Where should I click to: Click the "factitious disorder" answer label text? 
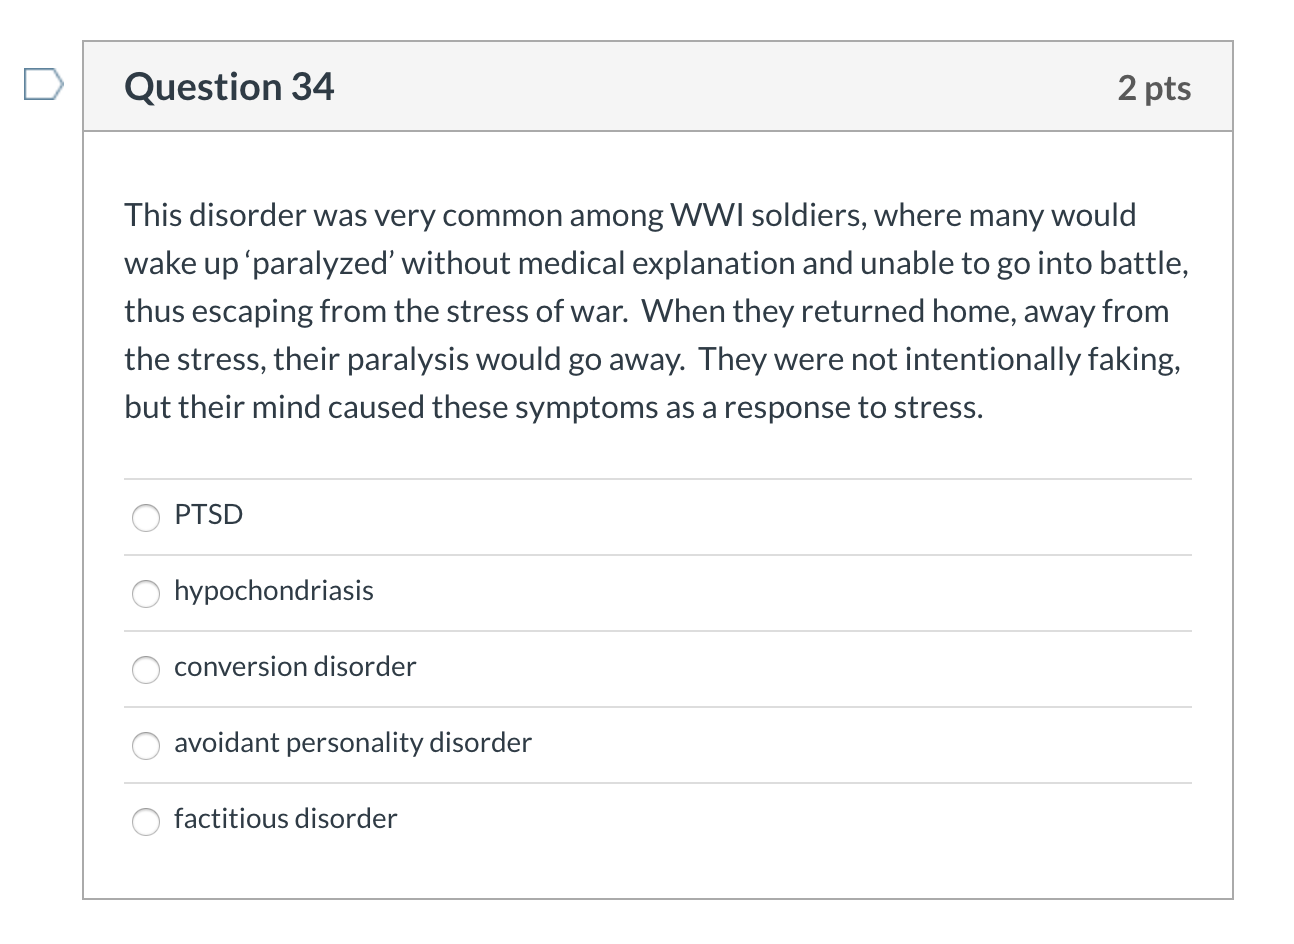click(285, 819)
